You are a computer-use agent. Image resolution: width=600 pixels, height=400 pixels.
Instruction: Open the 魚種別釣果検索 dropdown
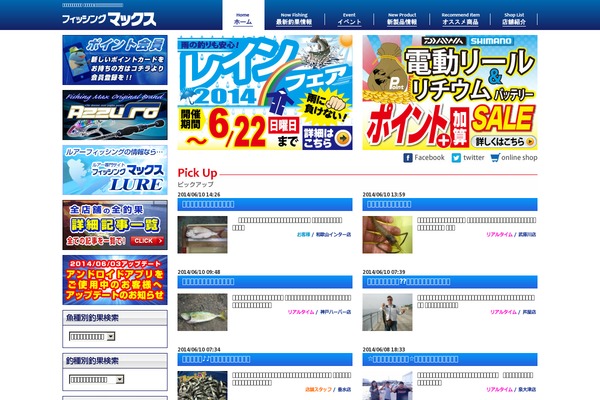(x=92, y=336)
